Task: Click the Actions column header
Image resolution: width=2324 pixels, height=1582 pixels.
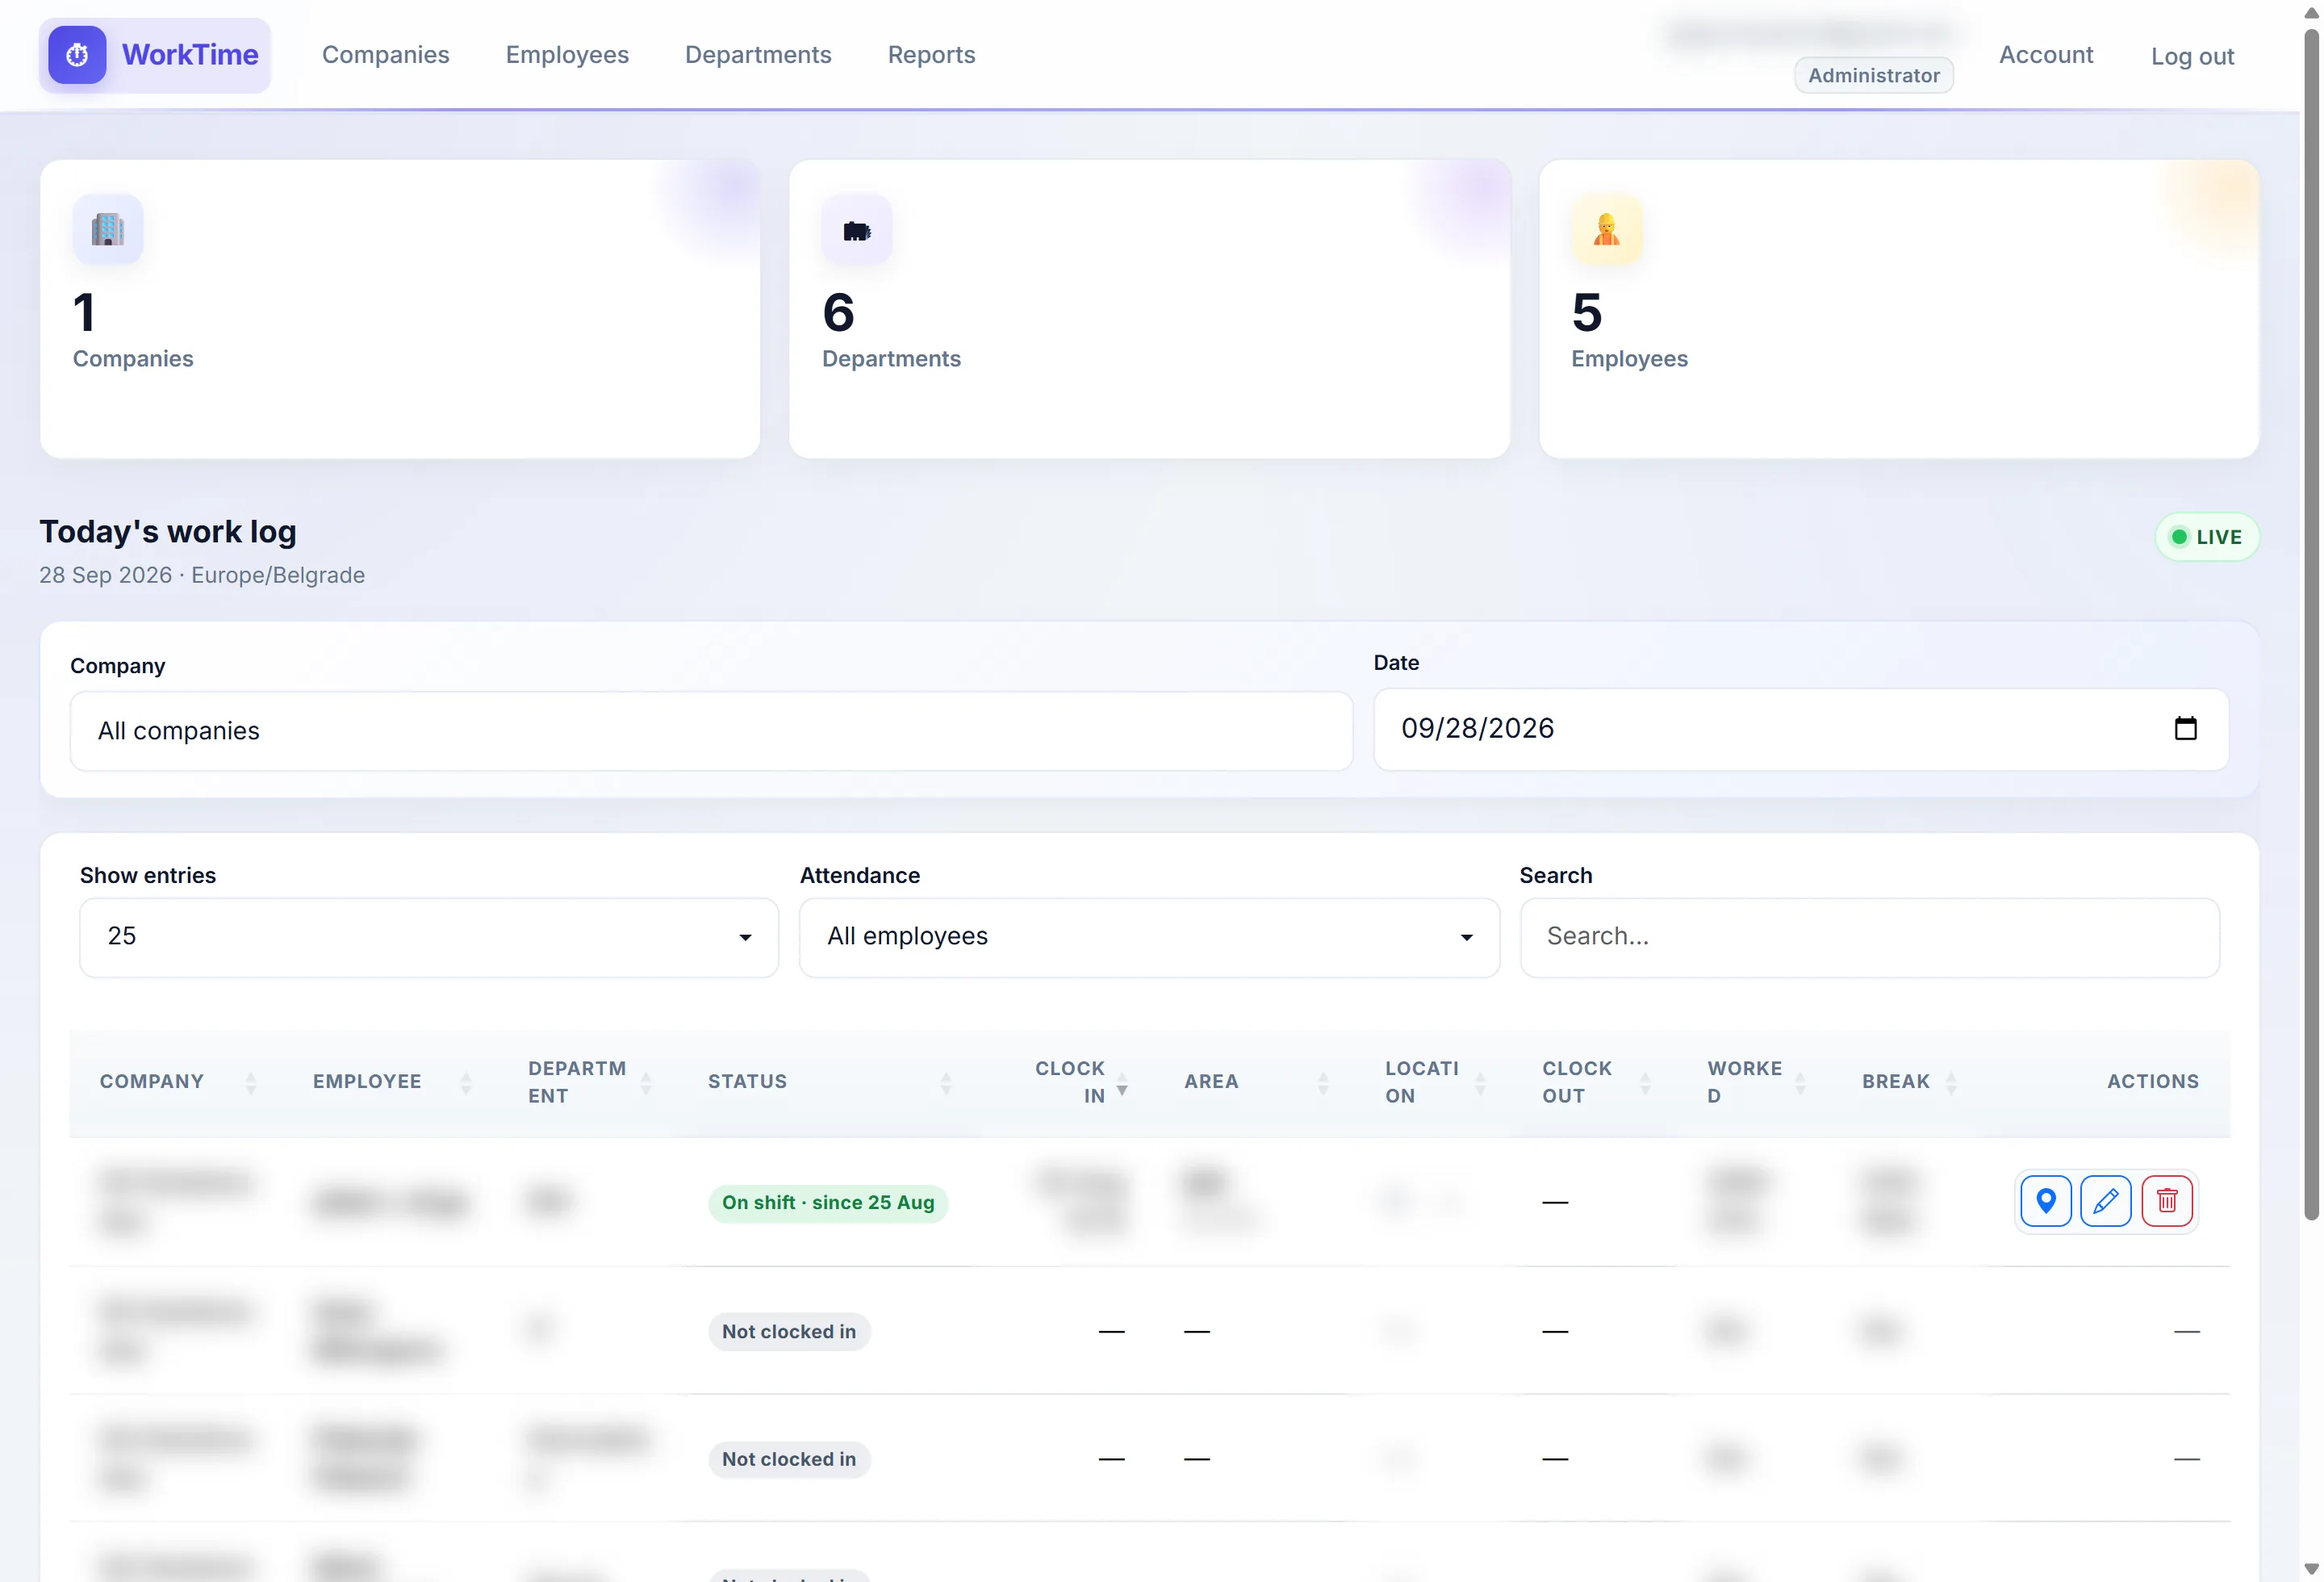Action: point(2152,1082)
